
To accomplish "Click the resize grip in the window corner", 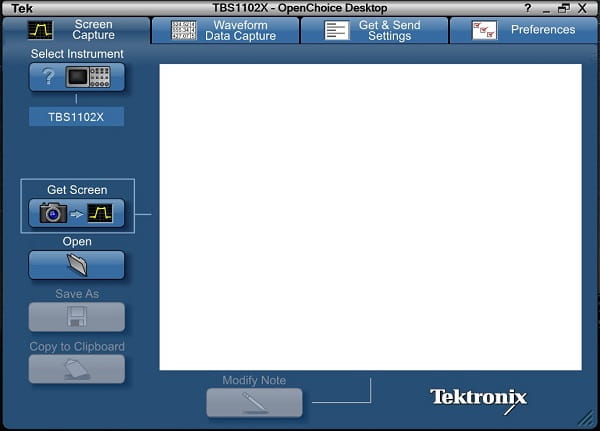I will pyautogui.click(x=585, y=418).
